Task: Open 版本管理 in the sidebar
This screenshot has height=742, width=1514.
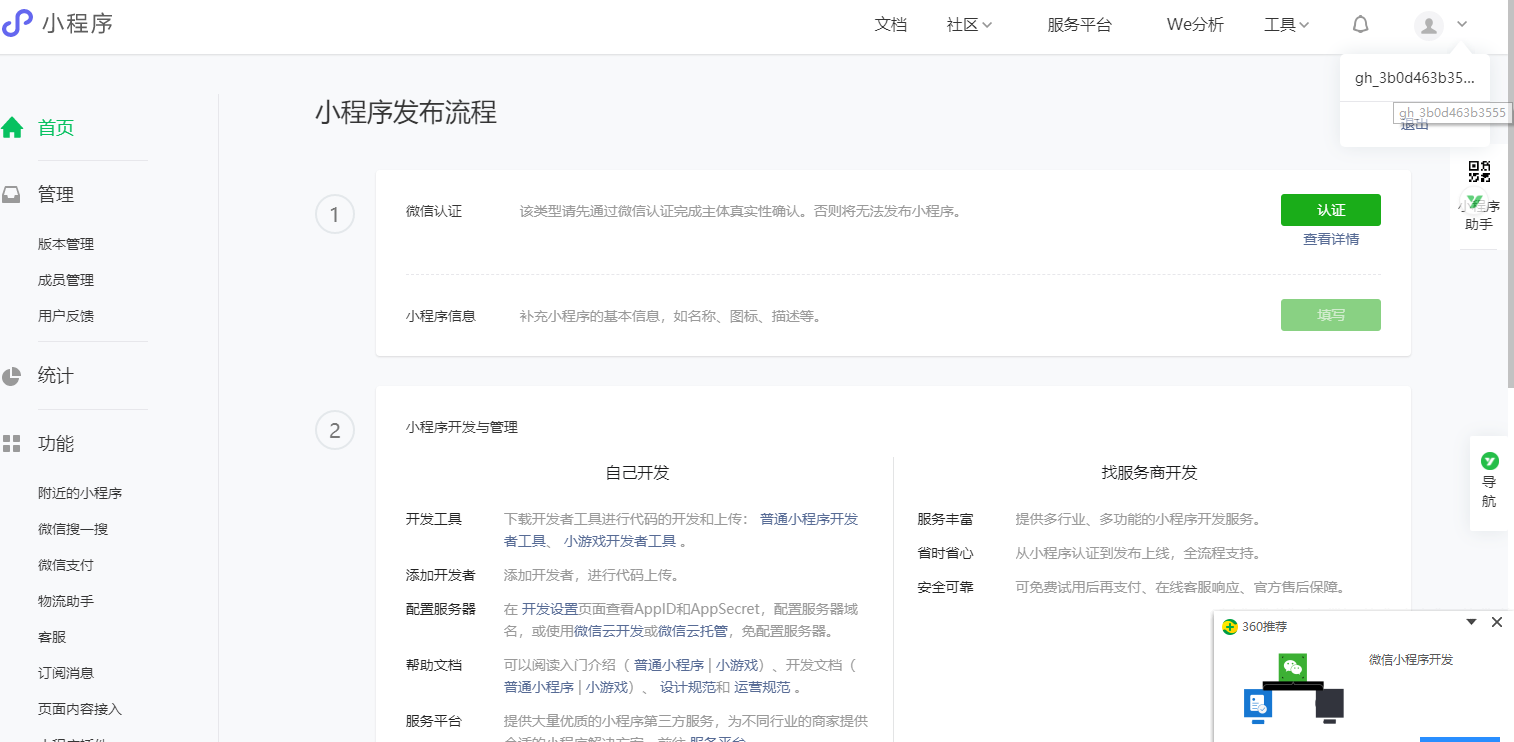Action: click(x=66, y=244)
